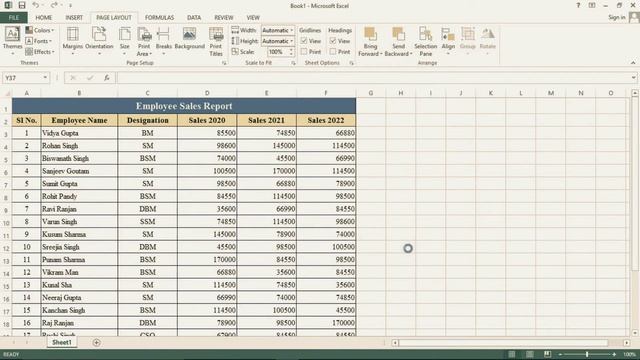Toggle Headings View checkbox

[333, 41]
